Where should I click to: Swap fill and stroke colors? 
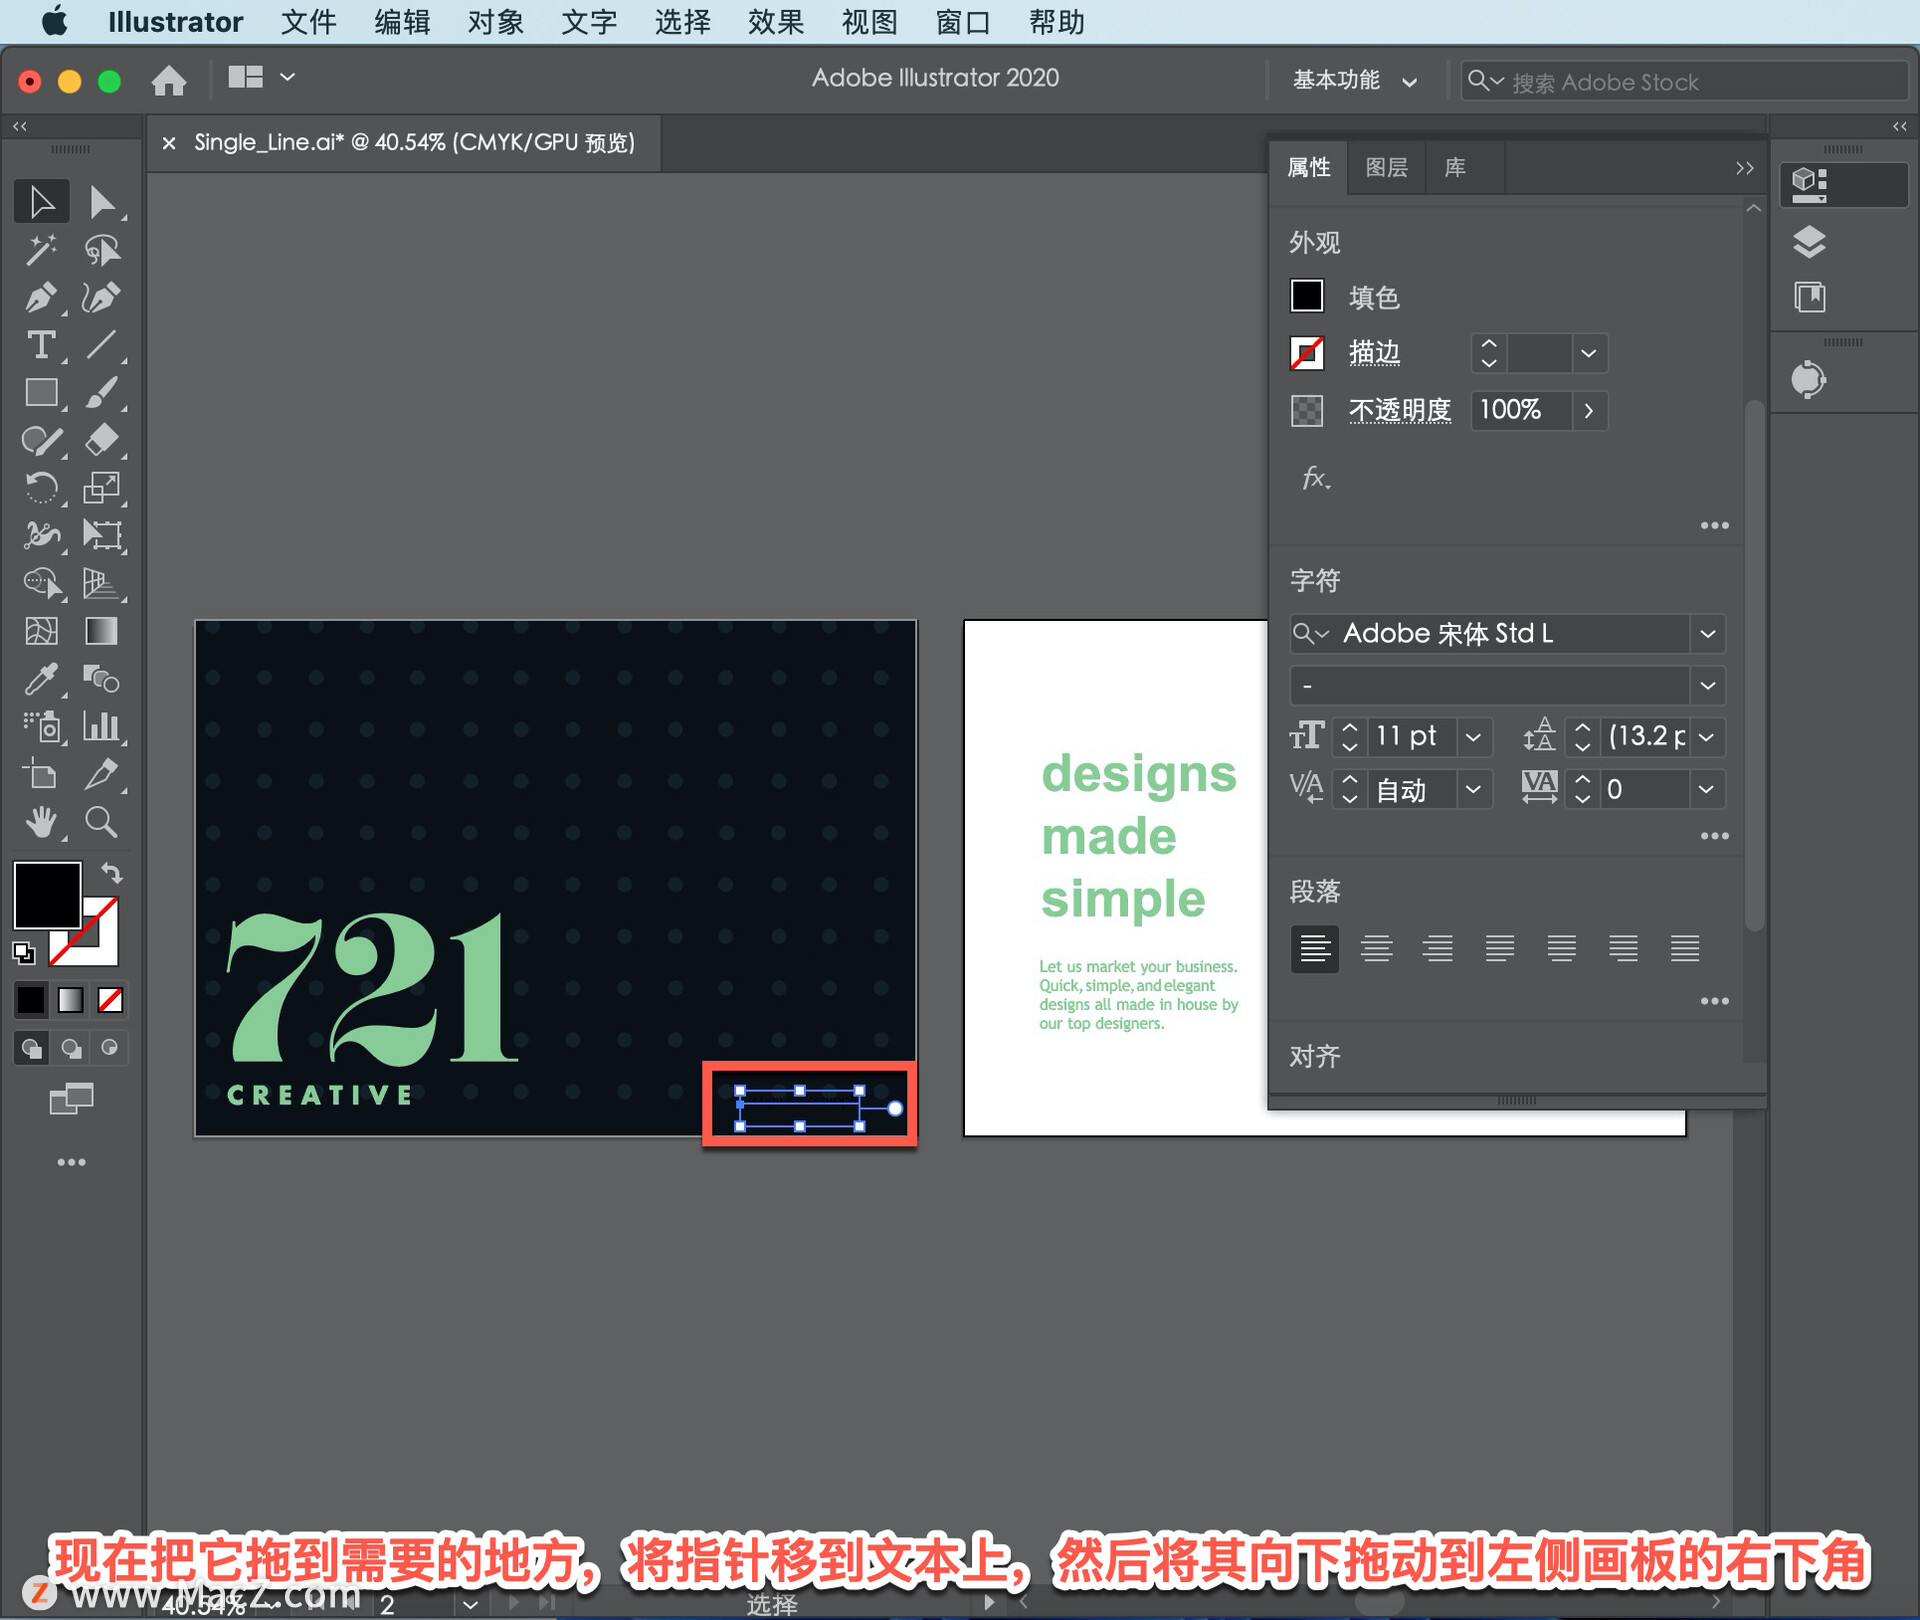[112, 873]
